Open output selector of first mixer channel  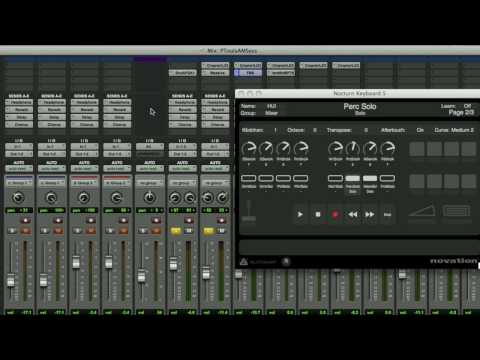(x=19, y=154)
